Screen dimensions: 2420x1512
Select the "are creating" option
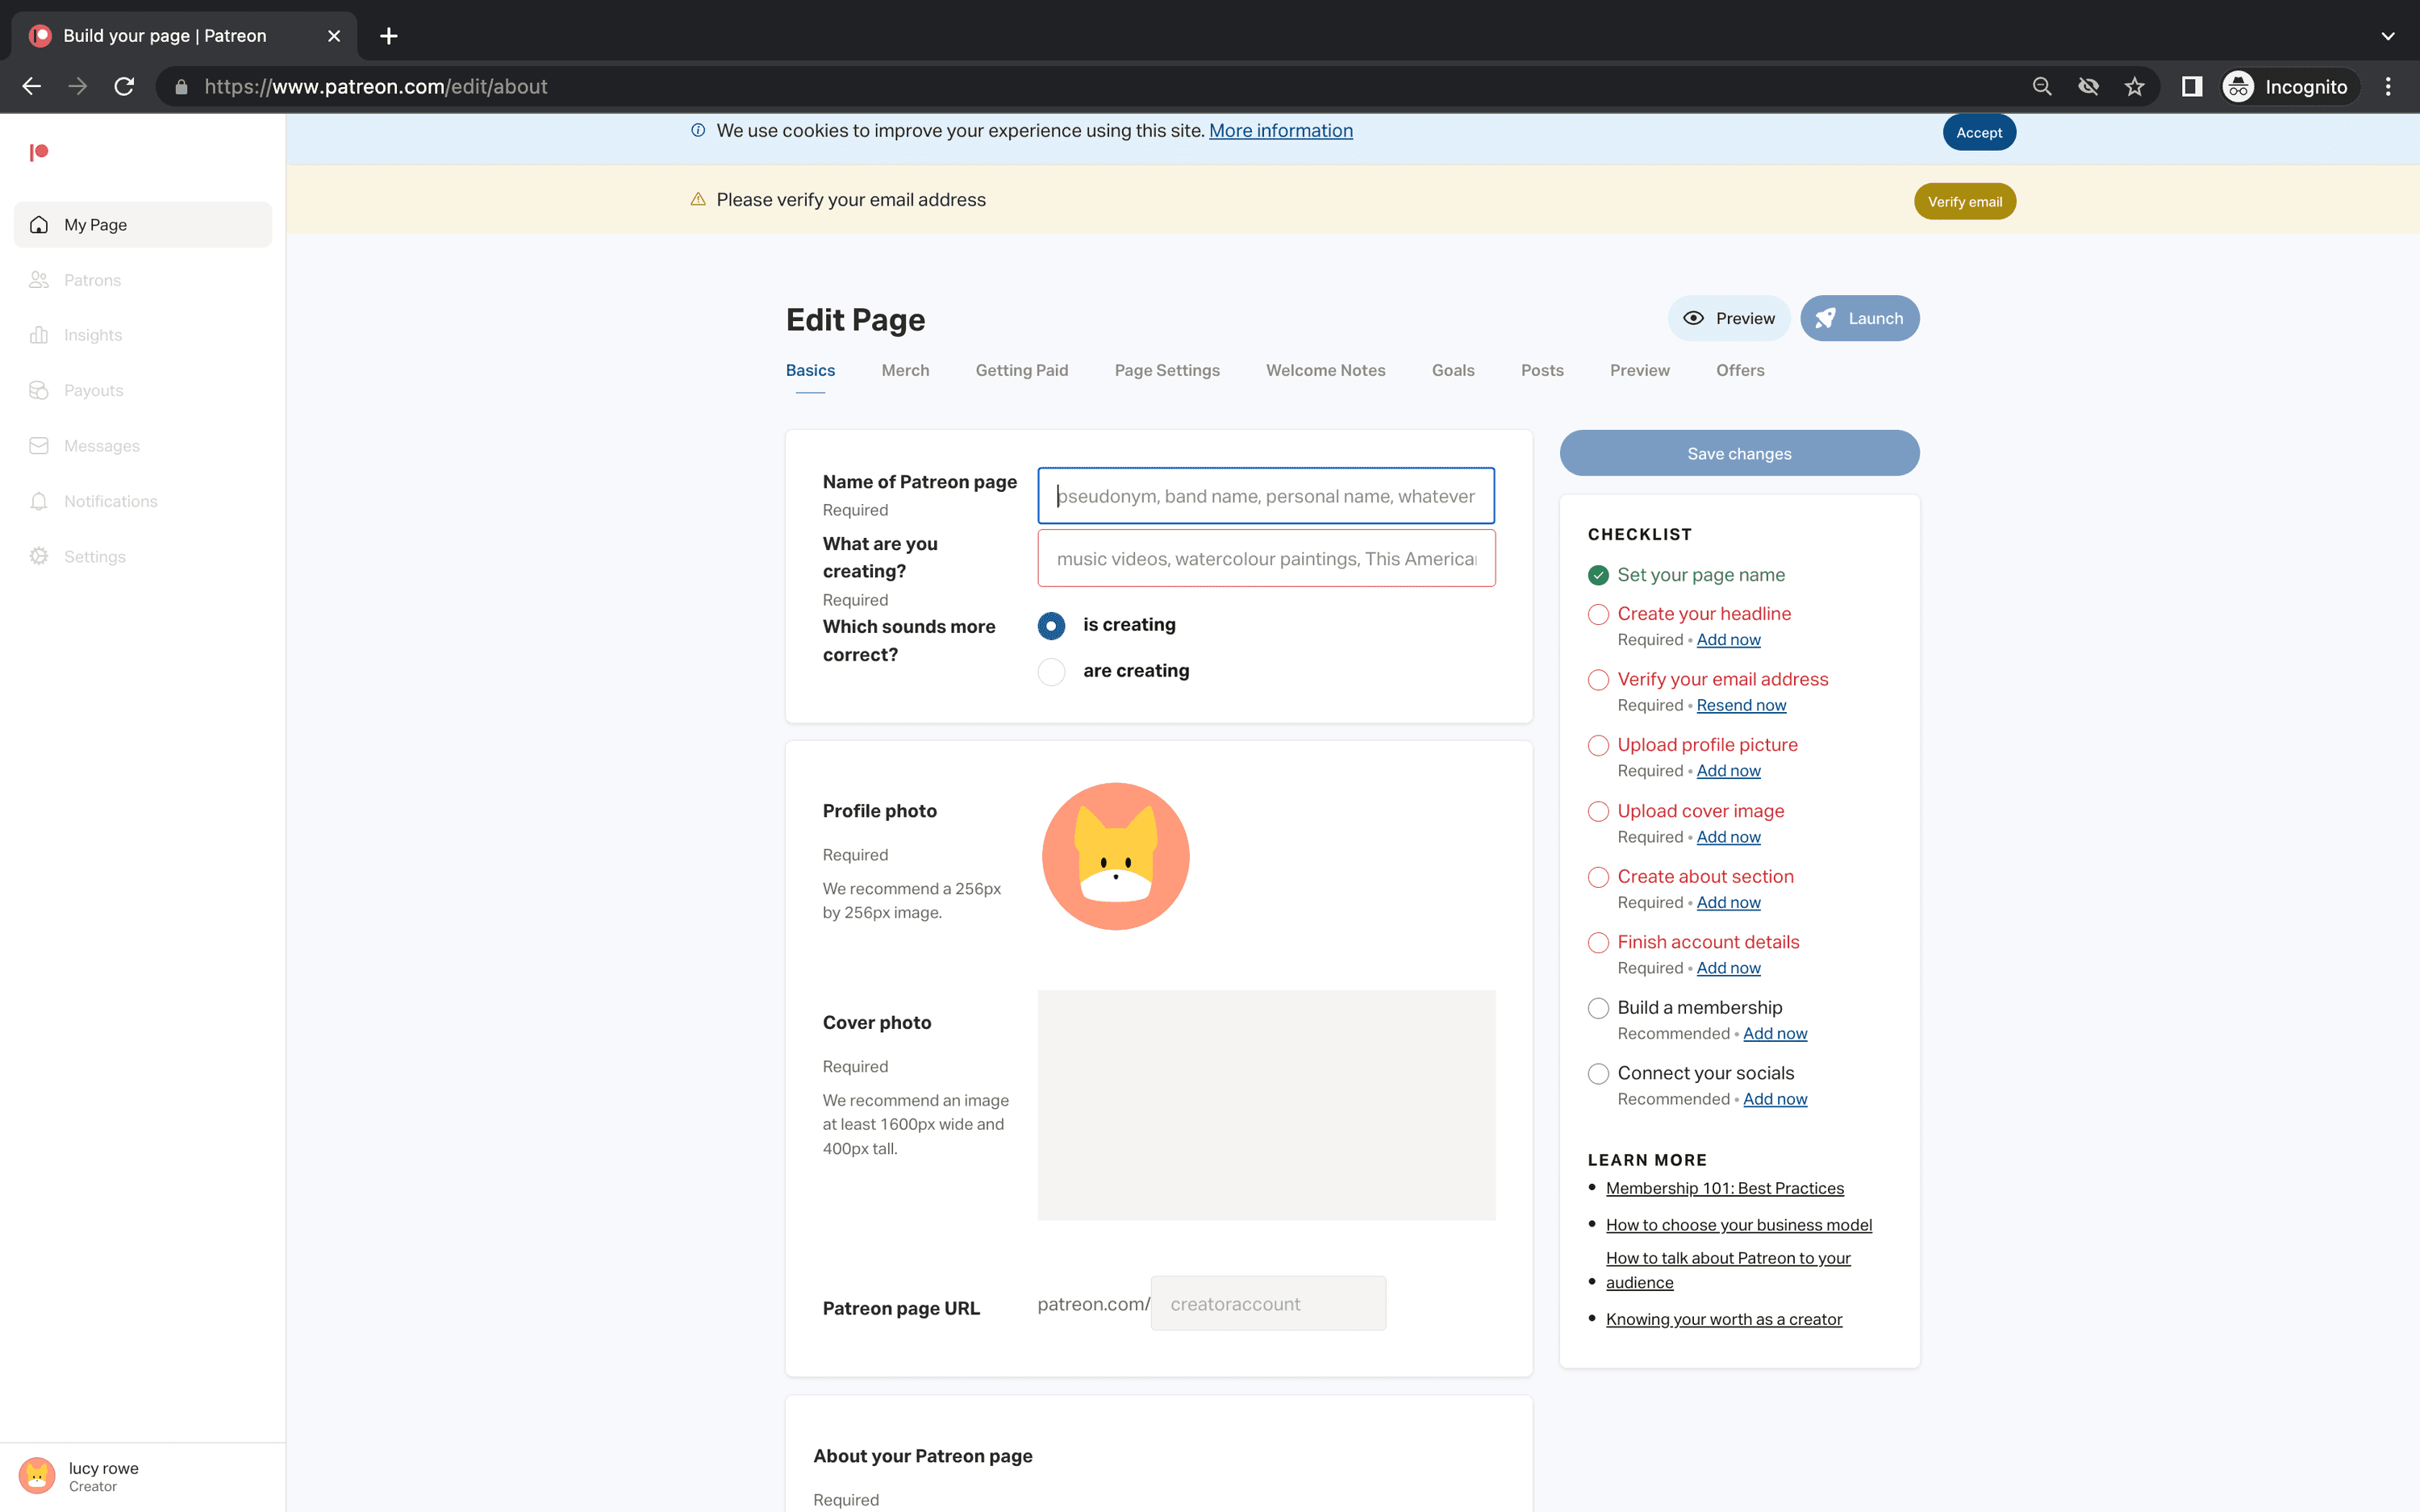(1051, 671)
